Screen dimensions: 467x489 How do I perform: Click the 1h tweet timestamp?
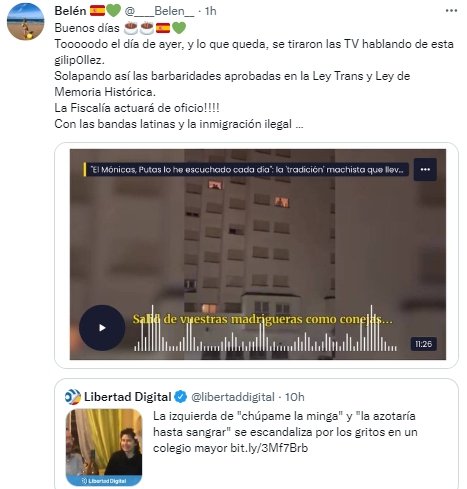pos(211,11)
